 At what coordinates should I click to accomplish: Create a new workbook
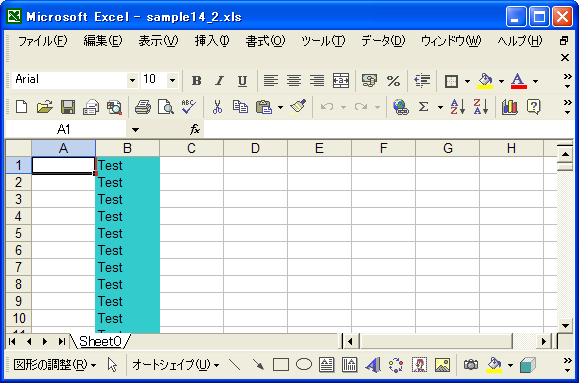coord(21,107)
